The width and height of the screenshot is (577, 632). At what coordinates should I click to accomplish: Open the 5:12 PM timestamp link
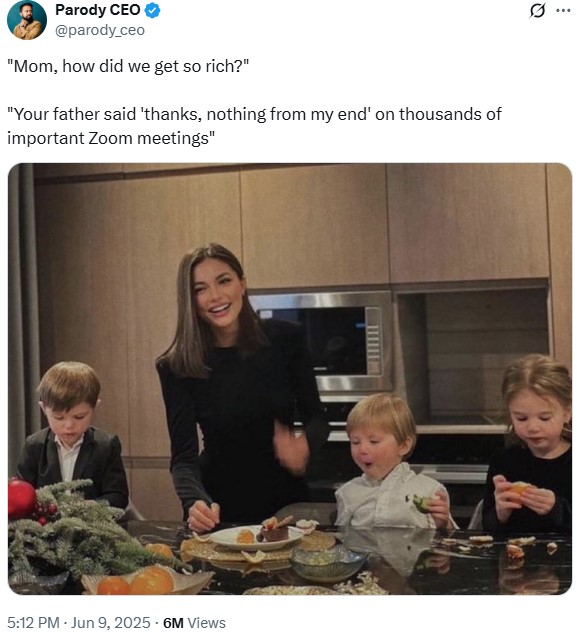tap(33, 622)
